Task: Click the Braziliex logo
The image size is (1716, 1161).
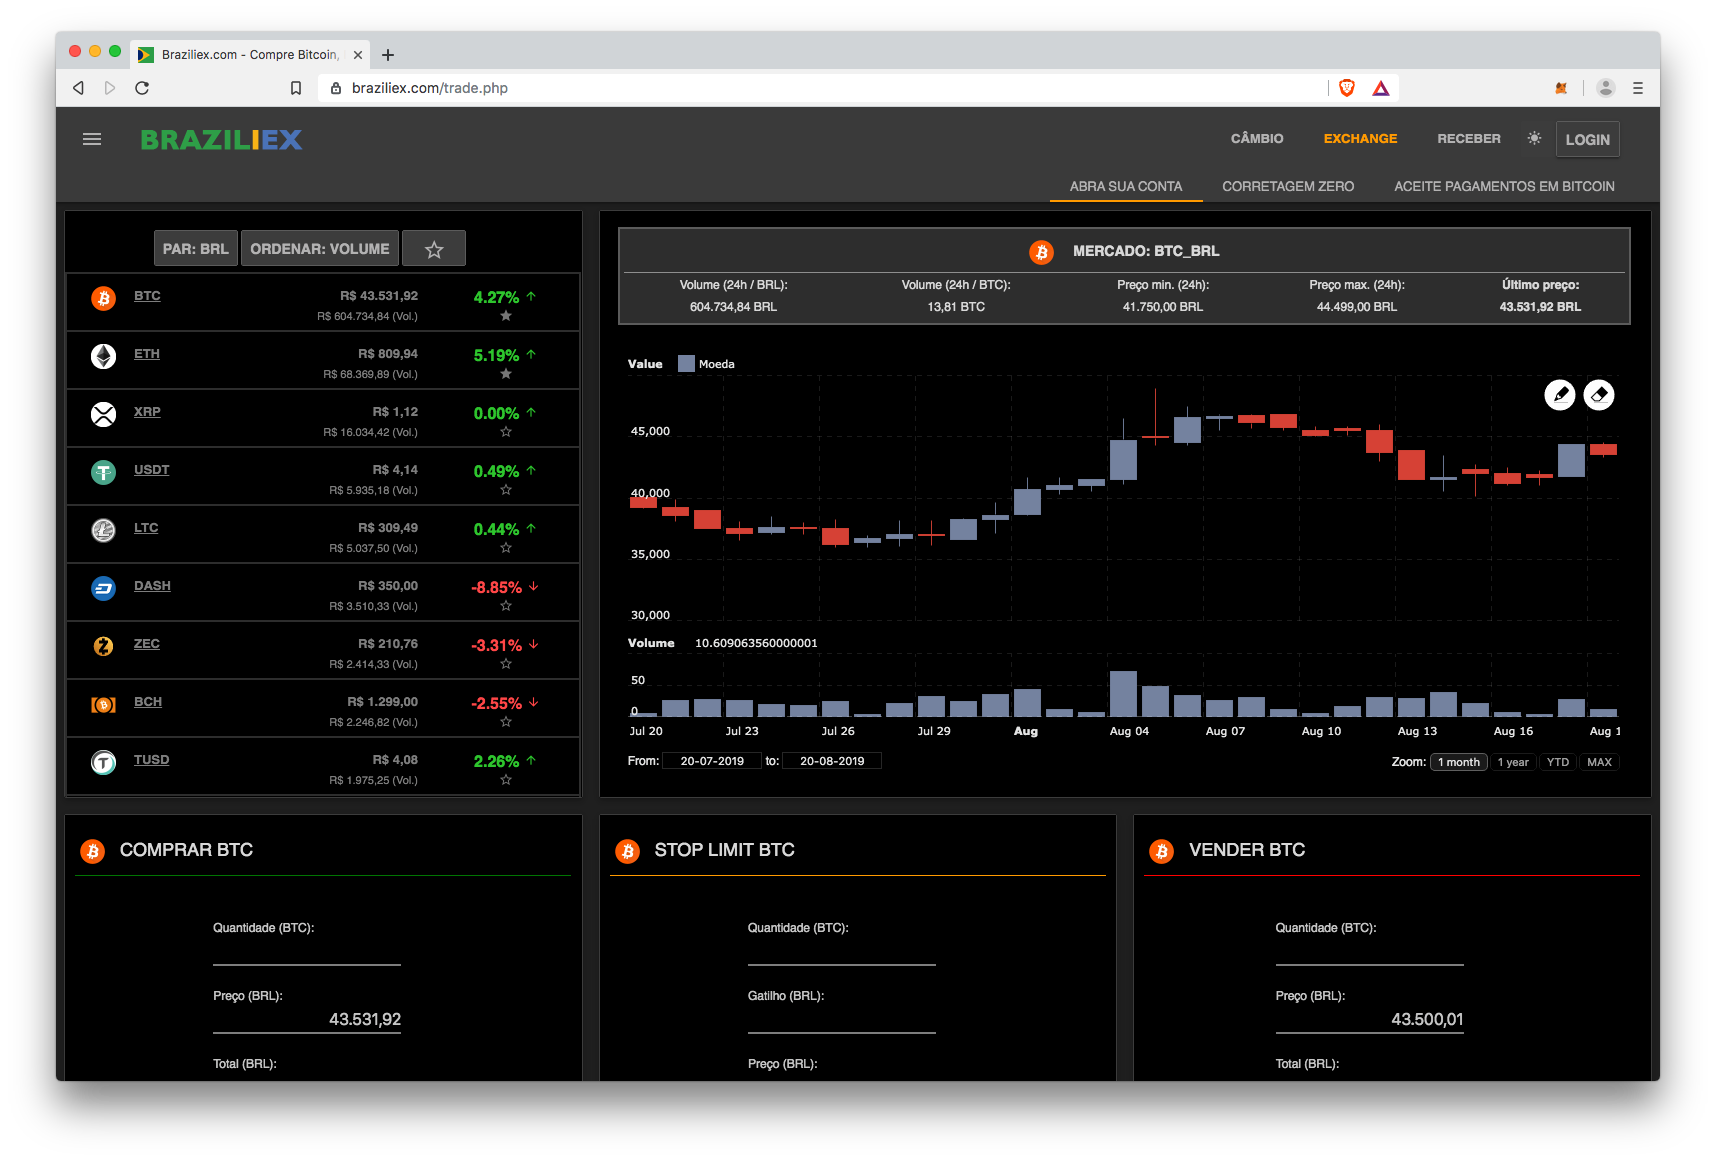Action: point(221,140)
